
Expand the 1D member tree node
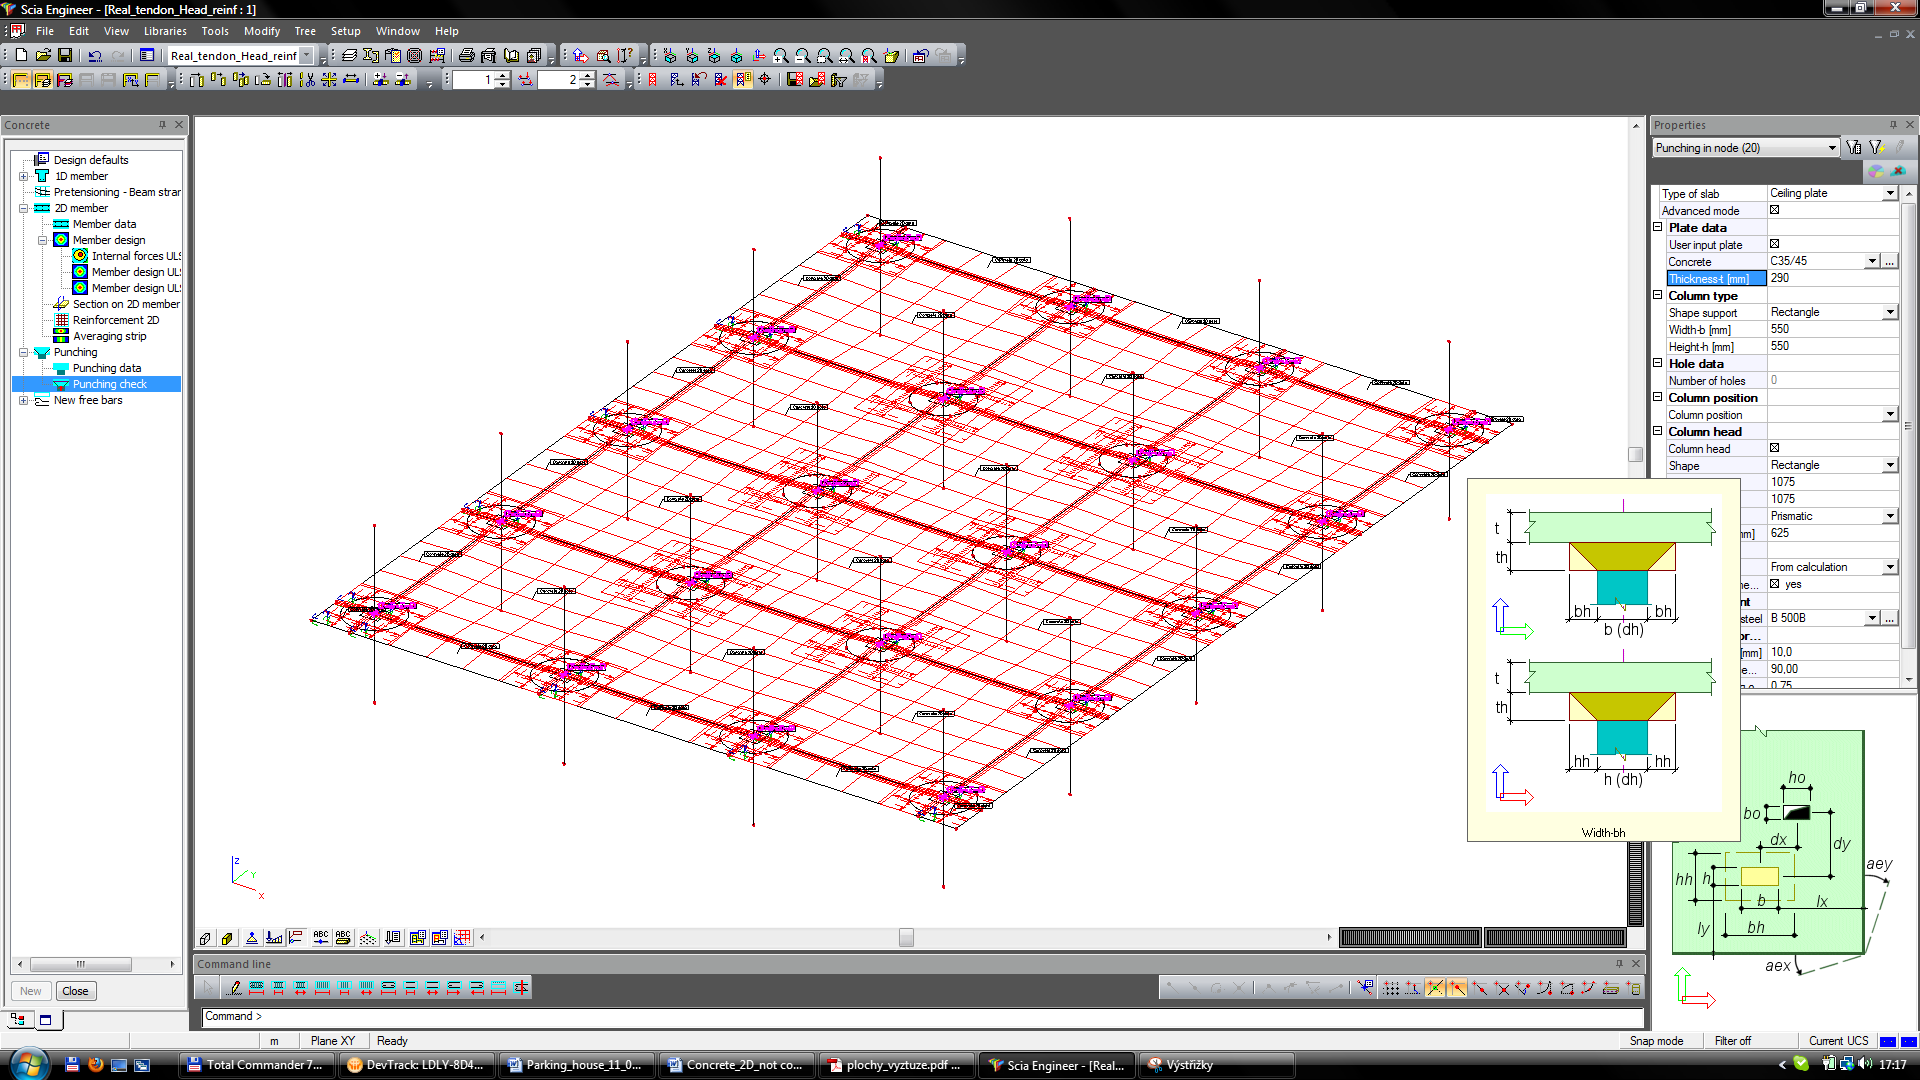coord(24,176)
